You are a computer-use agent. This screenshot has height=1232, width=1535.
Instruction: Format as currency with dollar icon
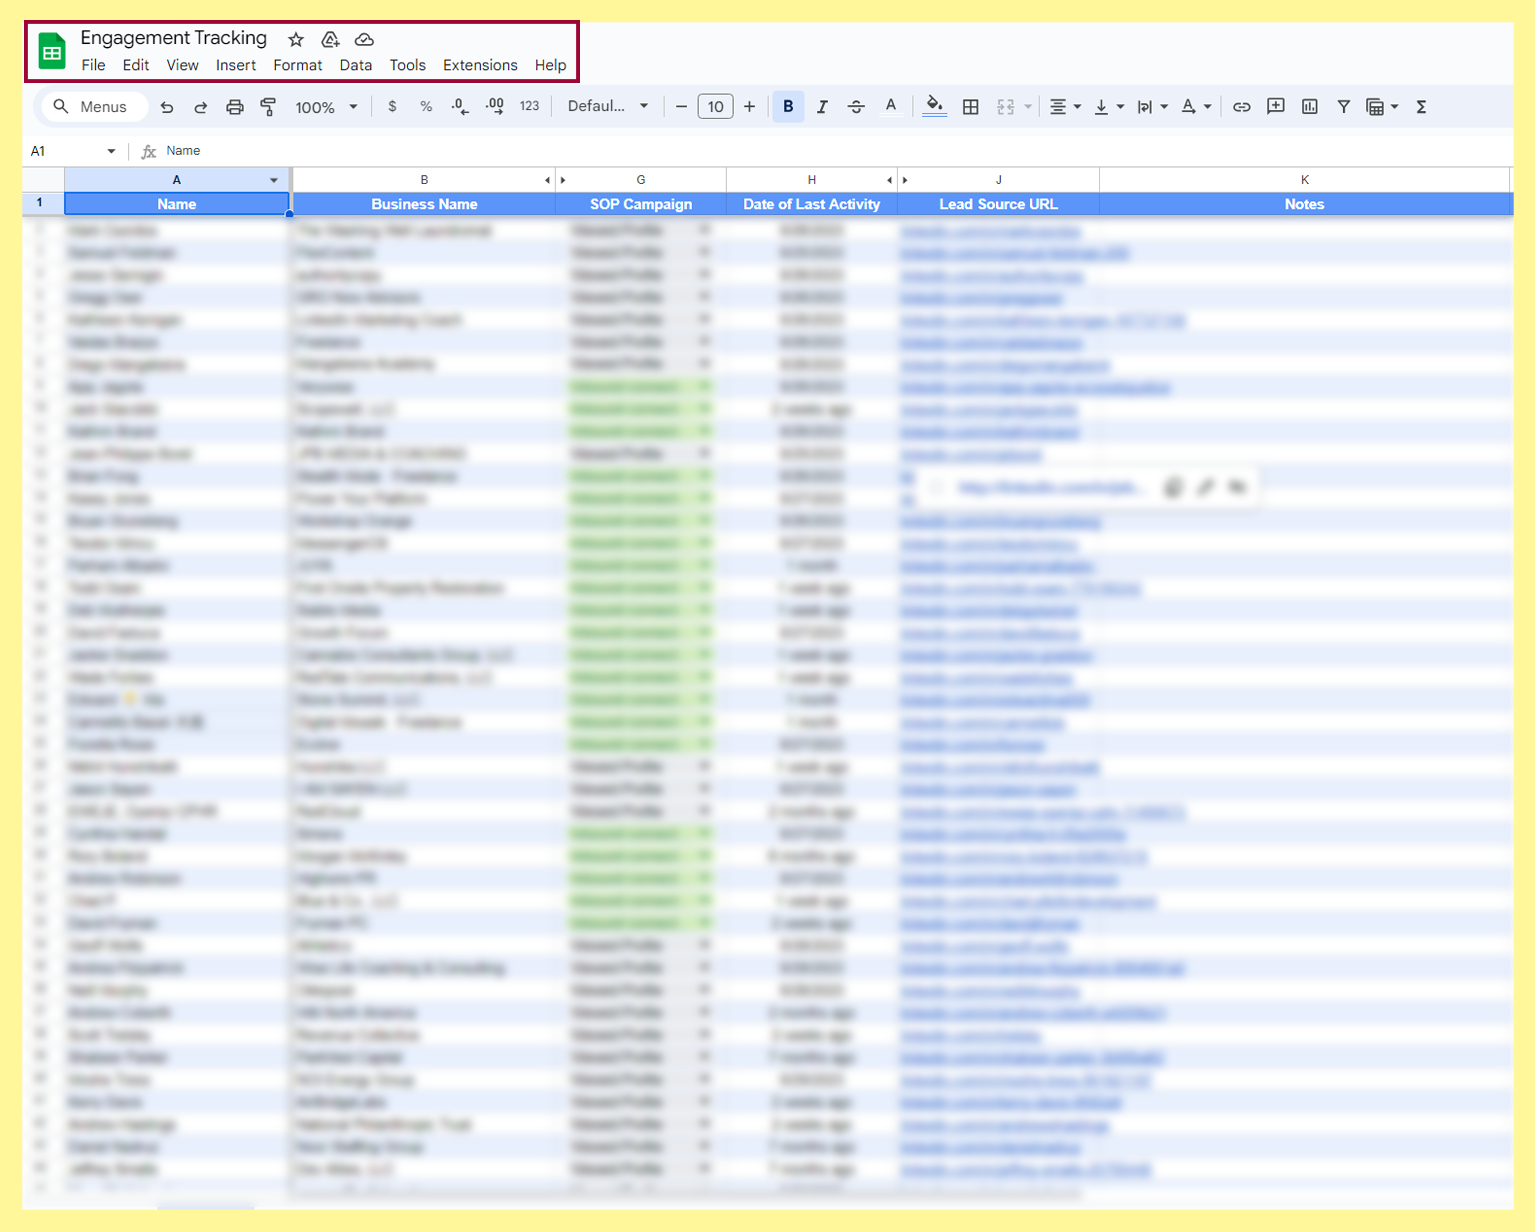(x=392, y=106)
